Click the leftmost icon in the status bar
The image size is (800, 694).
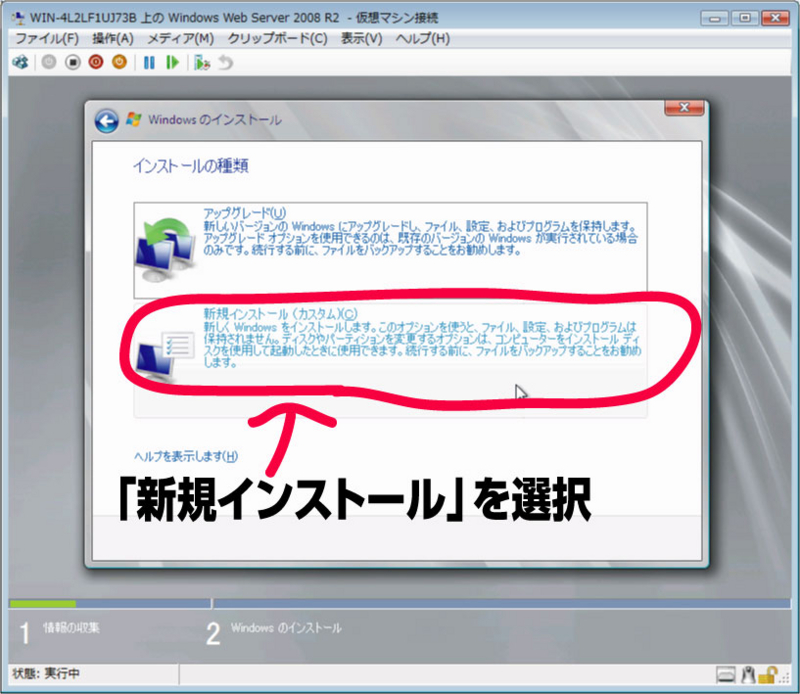pos(726,675)
